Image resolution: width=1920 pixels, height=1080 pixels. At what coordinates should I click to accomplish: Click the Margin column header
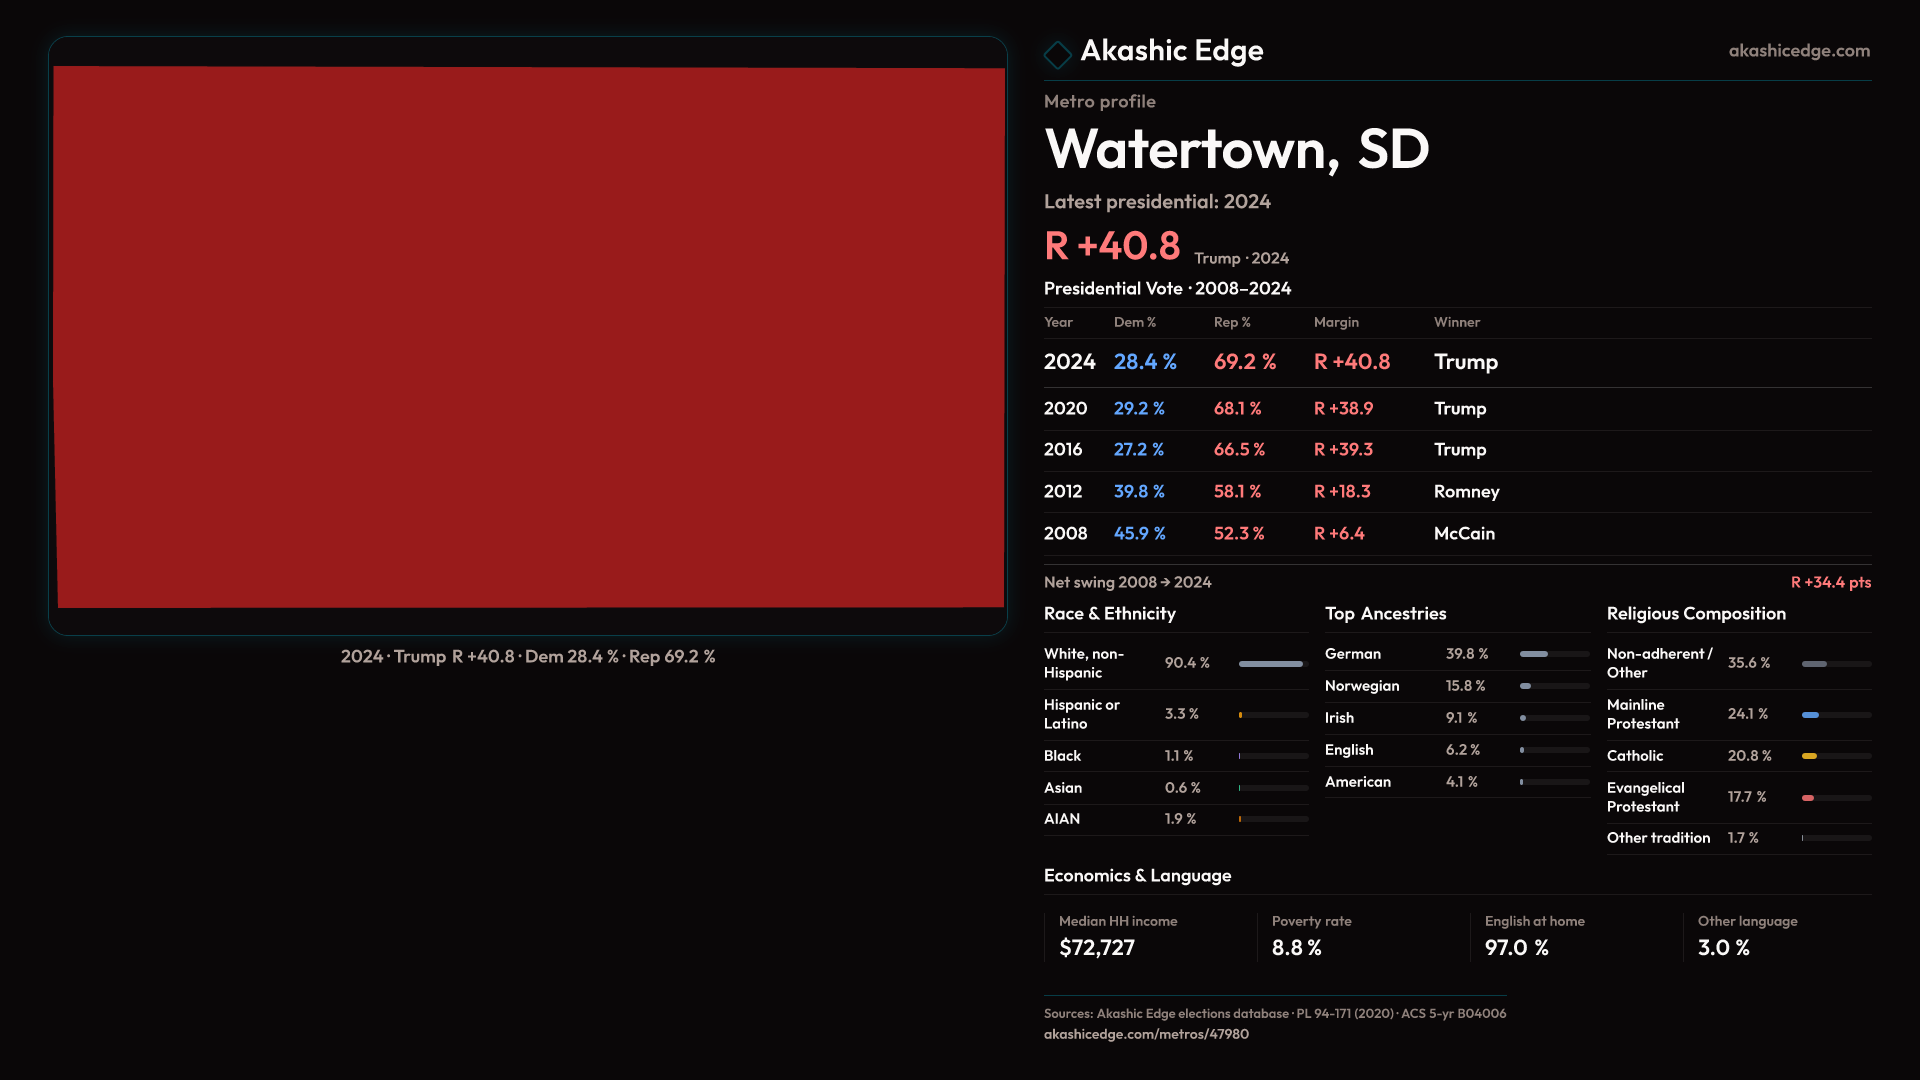[x=1336, y=322]
